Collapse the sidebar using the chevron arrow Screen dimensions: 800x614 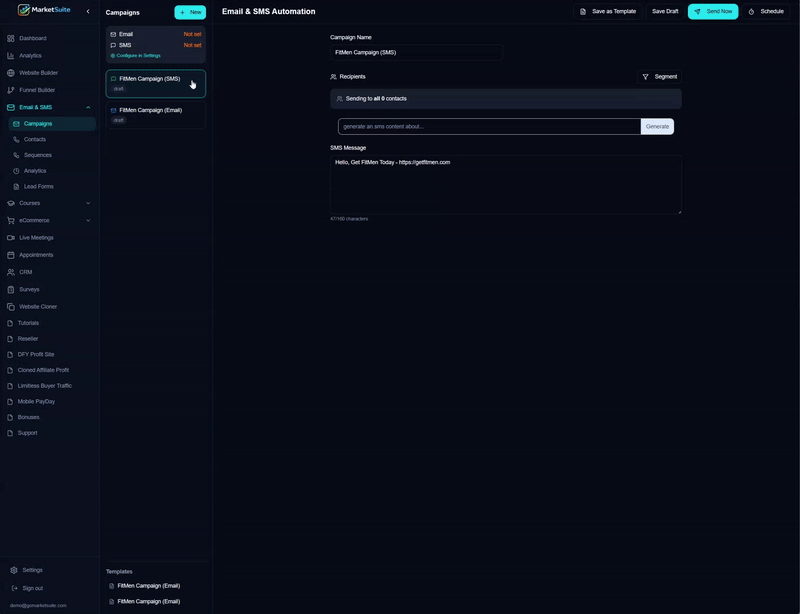88,12
